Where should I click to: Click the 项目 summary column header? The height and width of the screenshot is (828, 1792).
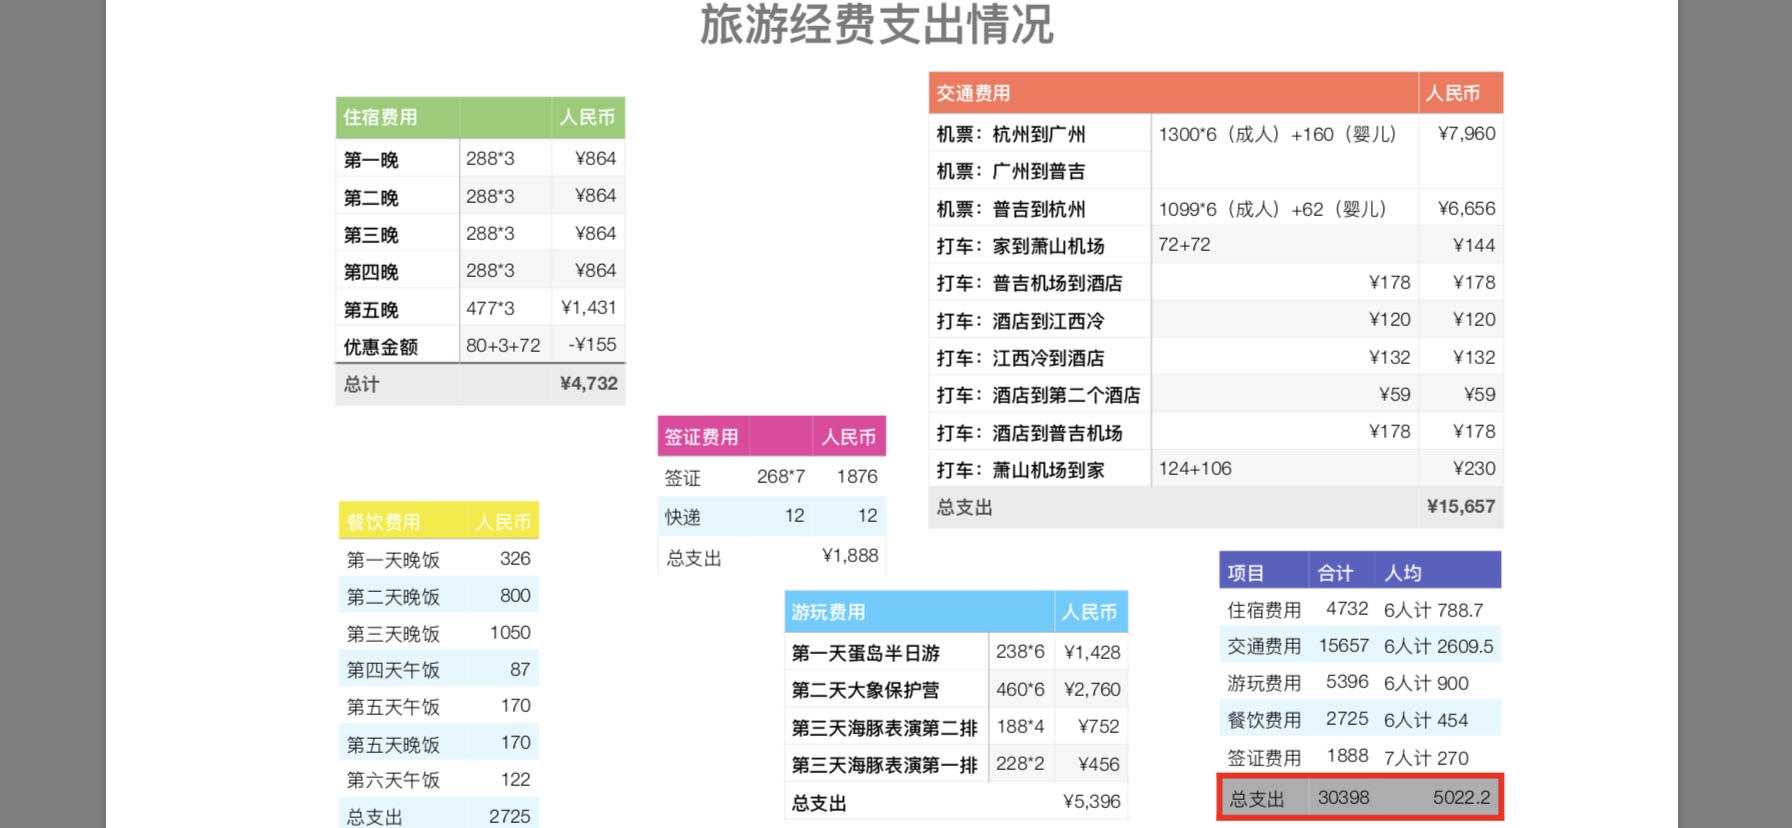[x=1246, y=573]
